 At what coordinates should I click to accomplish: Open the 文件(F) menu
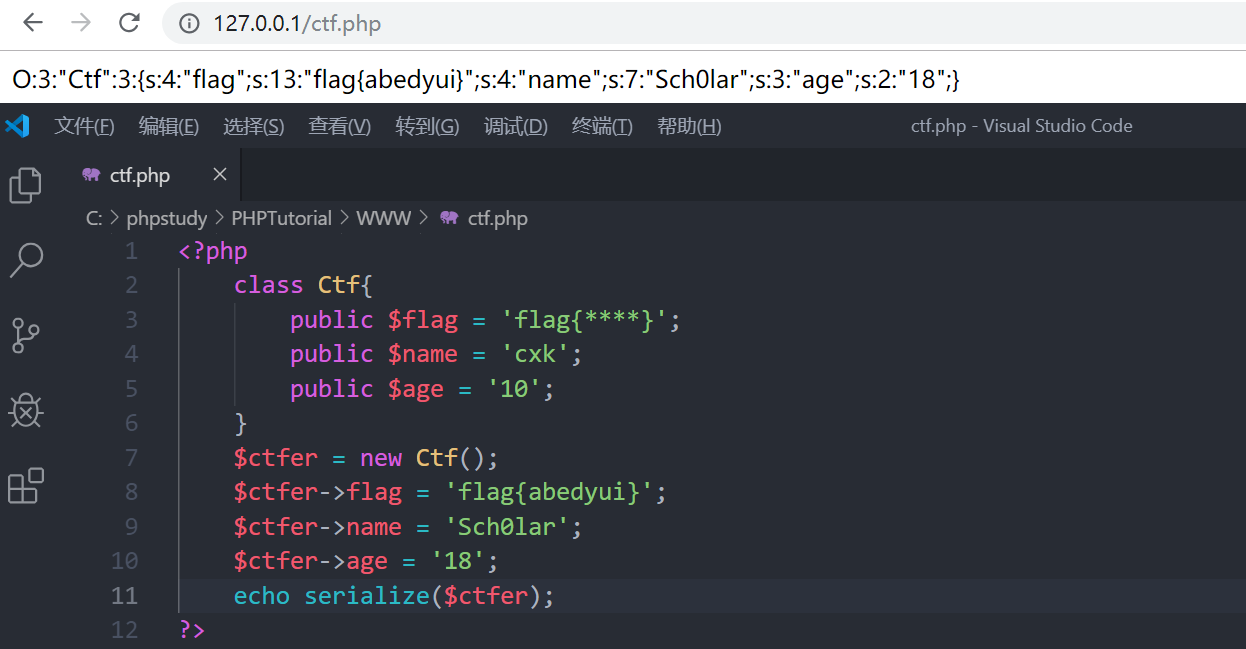(x=84, y=126)
